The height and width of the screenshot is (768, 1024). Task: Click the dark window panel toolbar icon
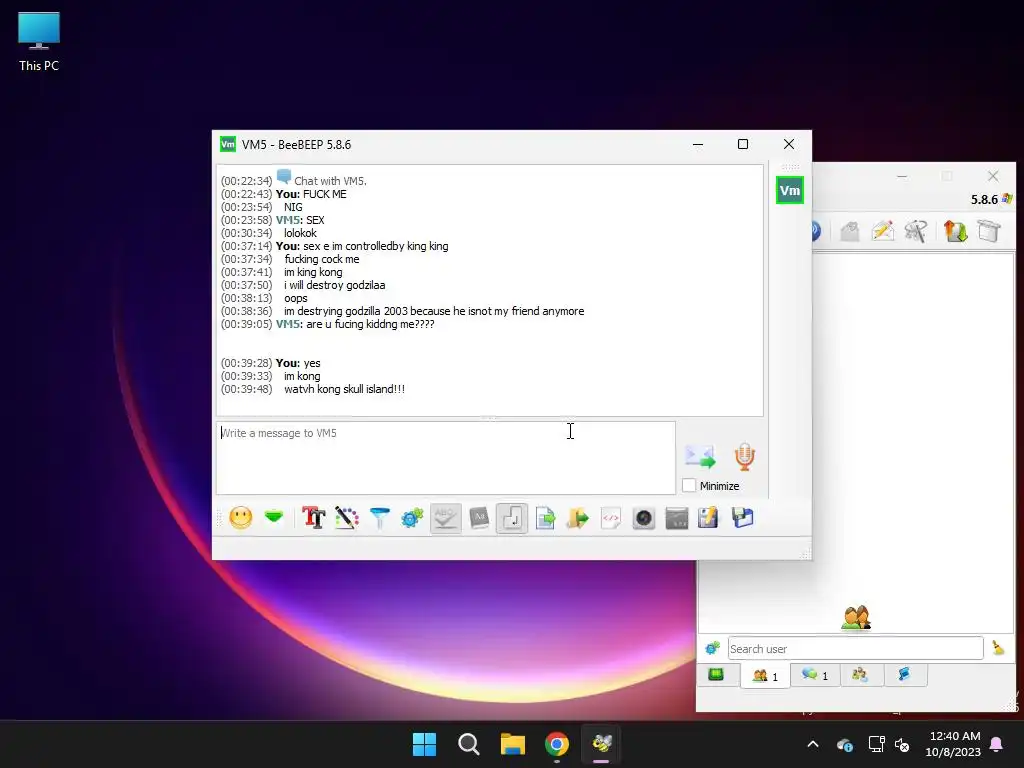[677, 519]
